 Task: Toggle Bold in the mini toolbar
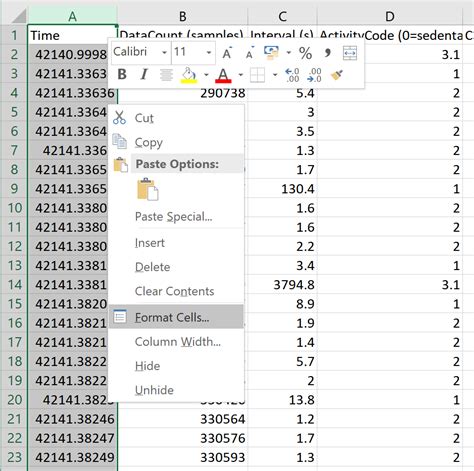point(122,74)
